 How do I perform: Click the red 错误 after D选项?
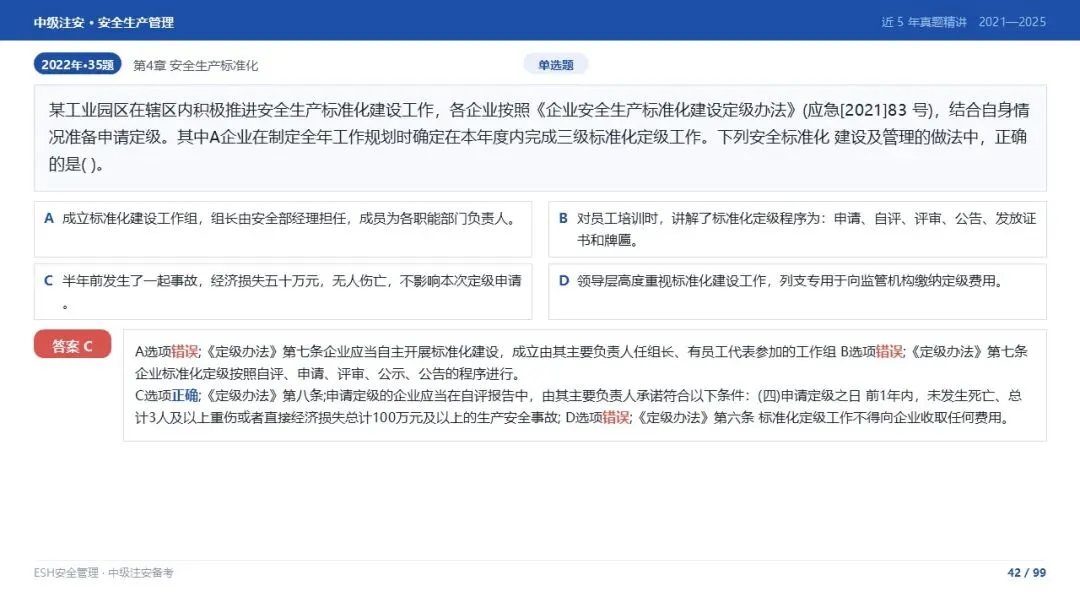616,417
